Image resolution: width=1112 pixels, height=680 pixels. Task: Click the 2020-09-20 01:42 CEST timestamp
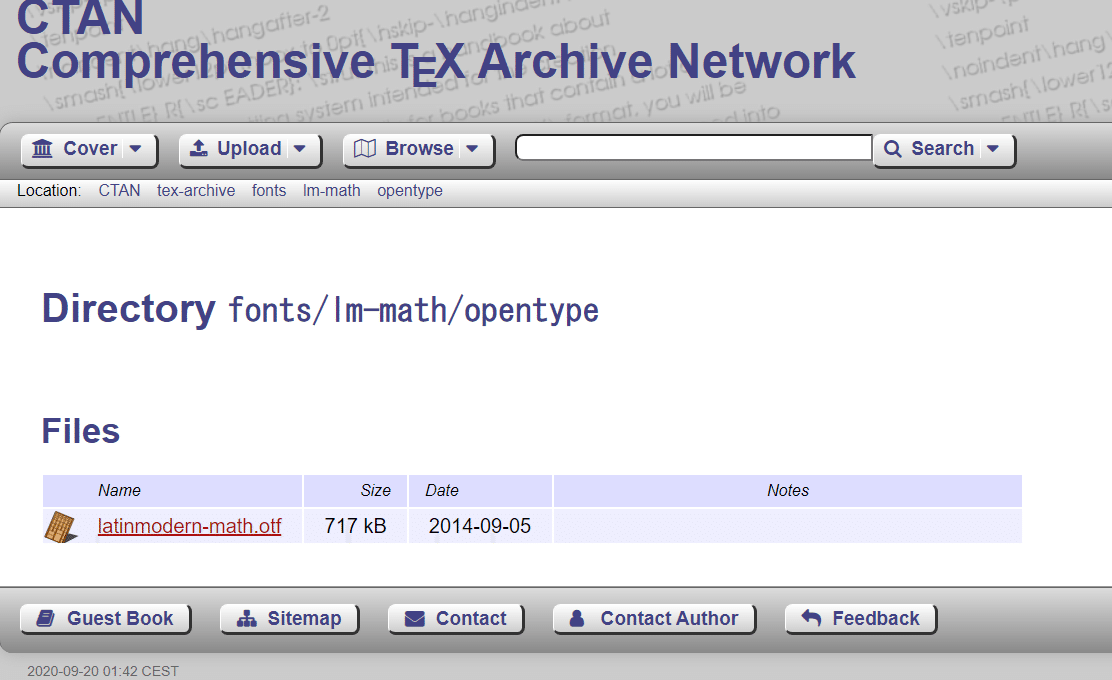pyautogui.click(x=103, y=671)
